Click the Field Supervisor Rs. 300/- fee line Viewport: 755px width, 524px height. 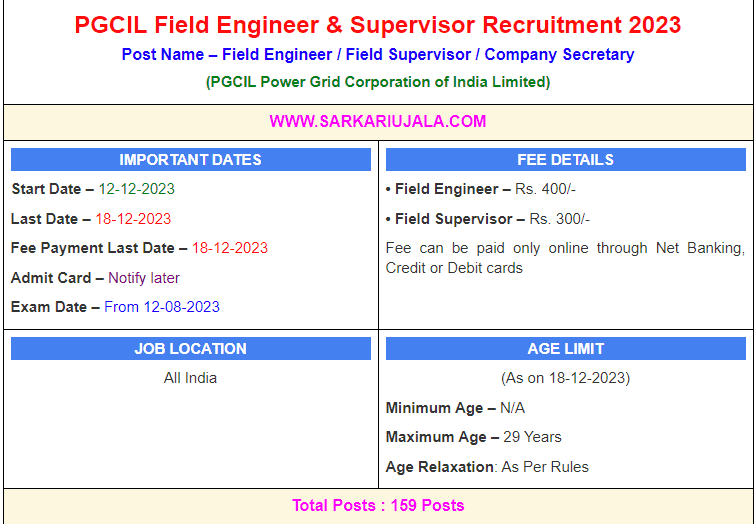click(487, 219)
